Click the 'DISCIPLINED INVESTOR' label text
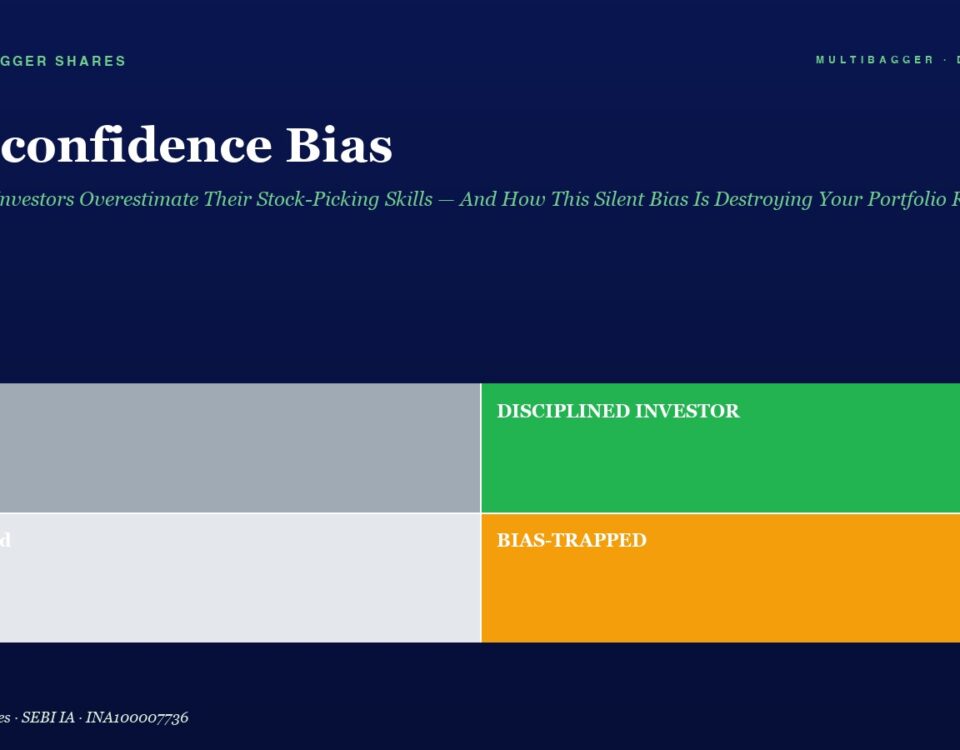This screenshot has height=750, width=960. click(618, 411)
